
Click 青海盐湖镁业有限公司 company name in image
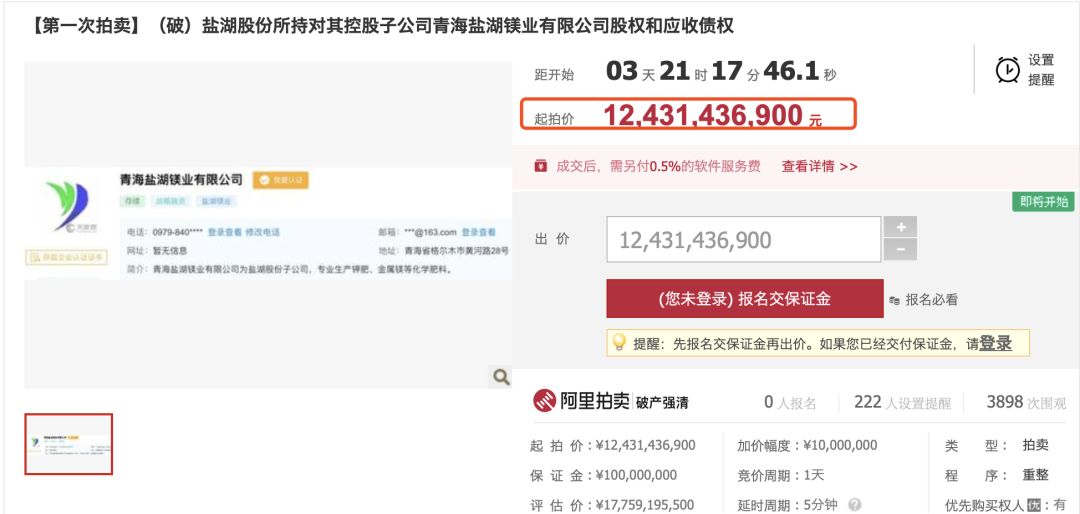[181, 180]
